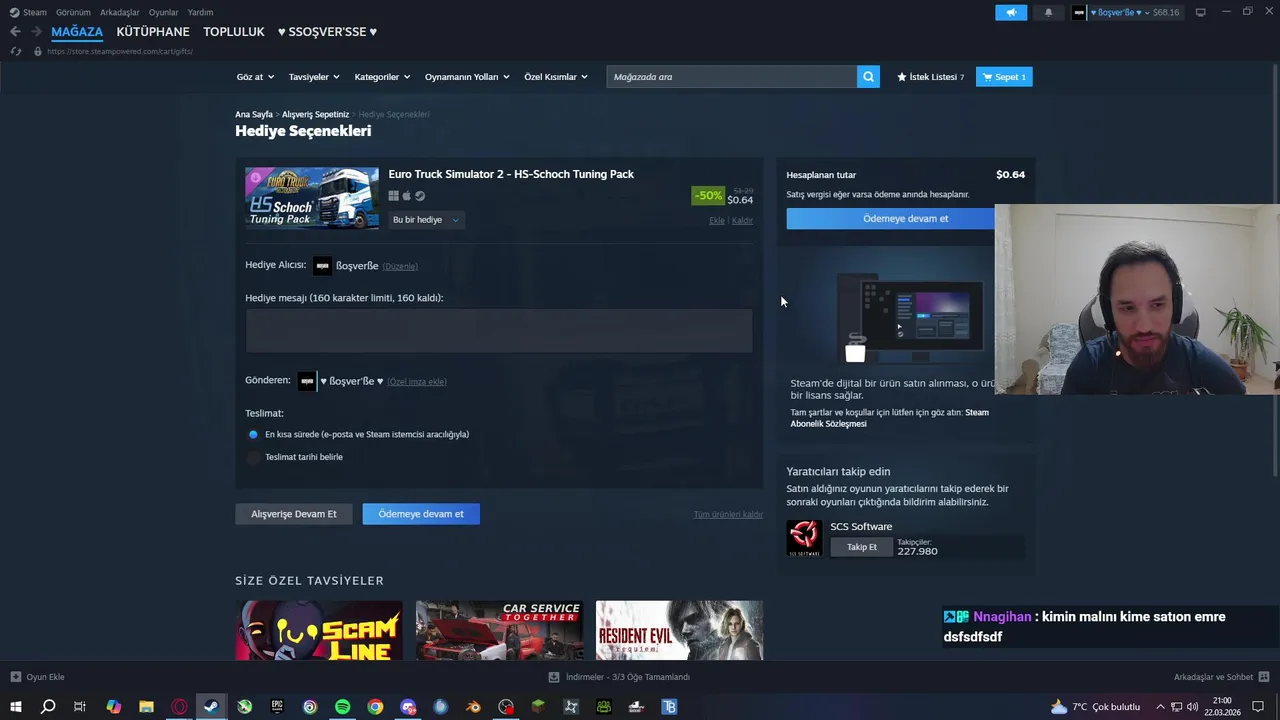Viewport: 1280px width, 720px height.
Task: Open Steam menu in title bar
Action: [28, 12]
